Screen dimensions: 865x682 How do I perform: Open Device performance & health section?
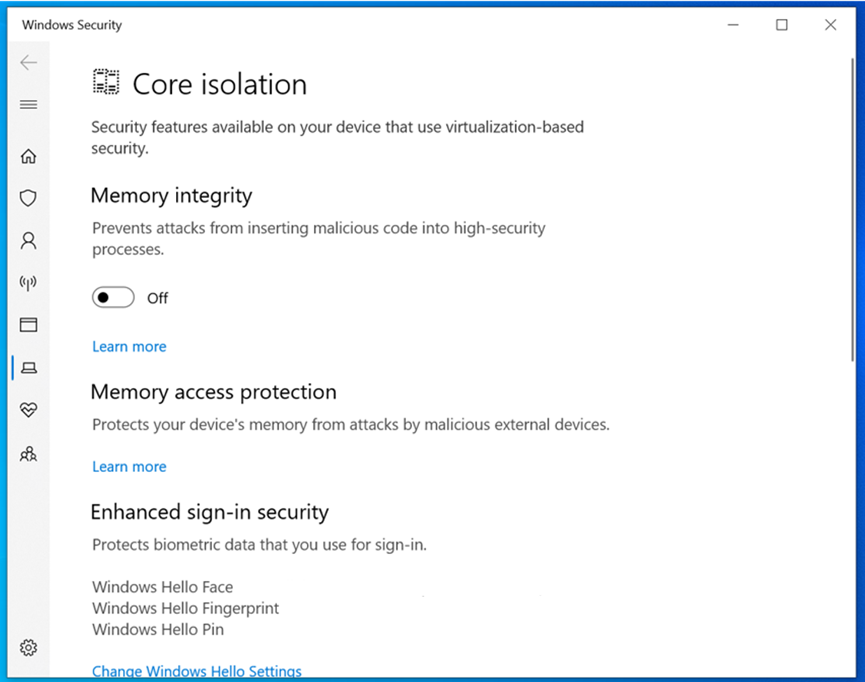(x=29, y=410)
